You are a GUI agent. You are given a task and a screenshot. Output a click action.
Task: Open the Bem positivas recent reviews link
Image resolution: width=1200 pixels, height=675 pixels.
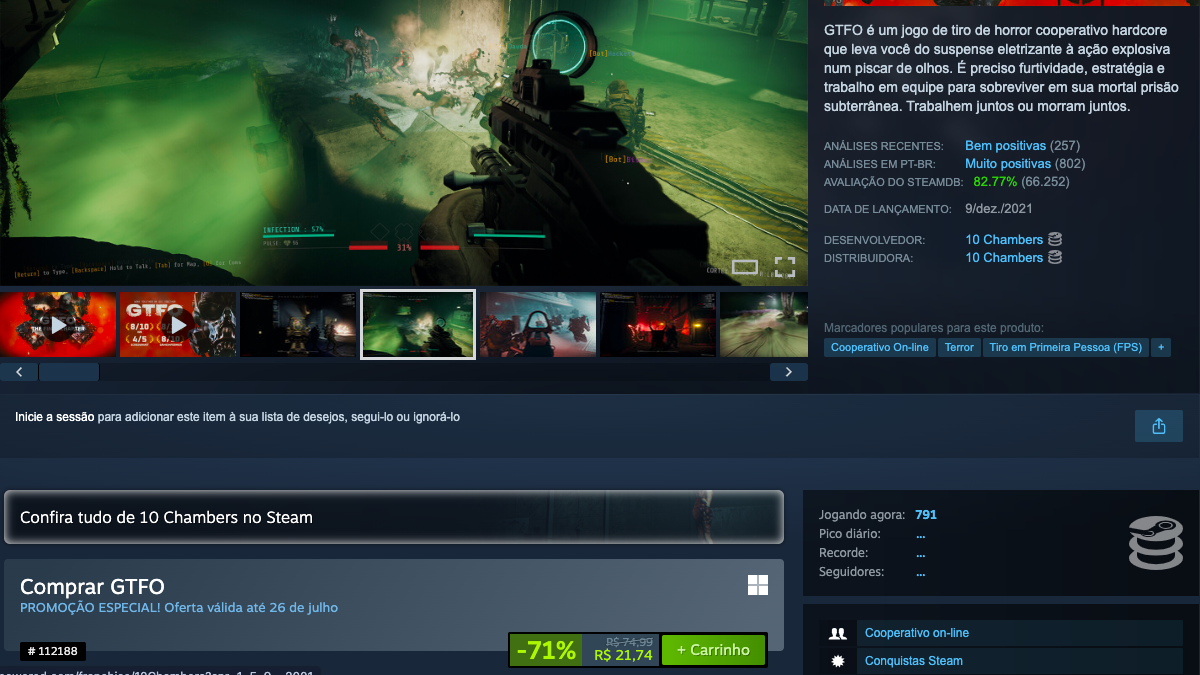pyautogui.click(x=1005, y=146)
